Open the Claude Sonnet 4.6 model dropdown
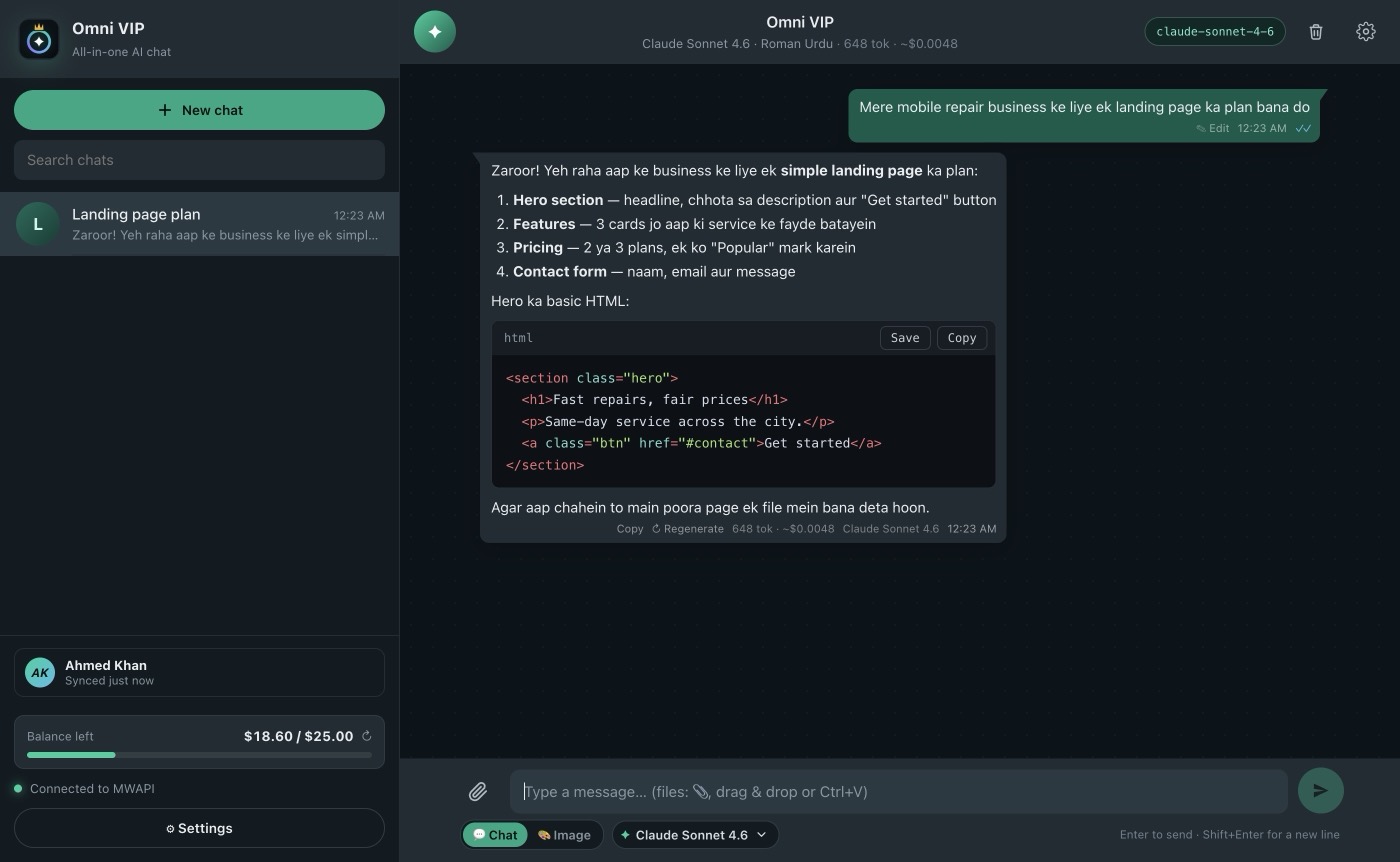Image resolution: width=1400 pixels, height=862 pixels. pyautogui.click(x=695, y=835)
